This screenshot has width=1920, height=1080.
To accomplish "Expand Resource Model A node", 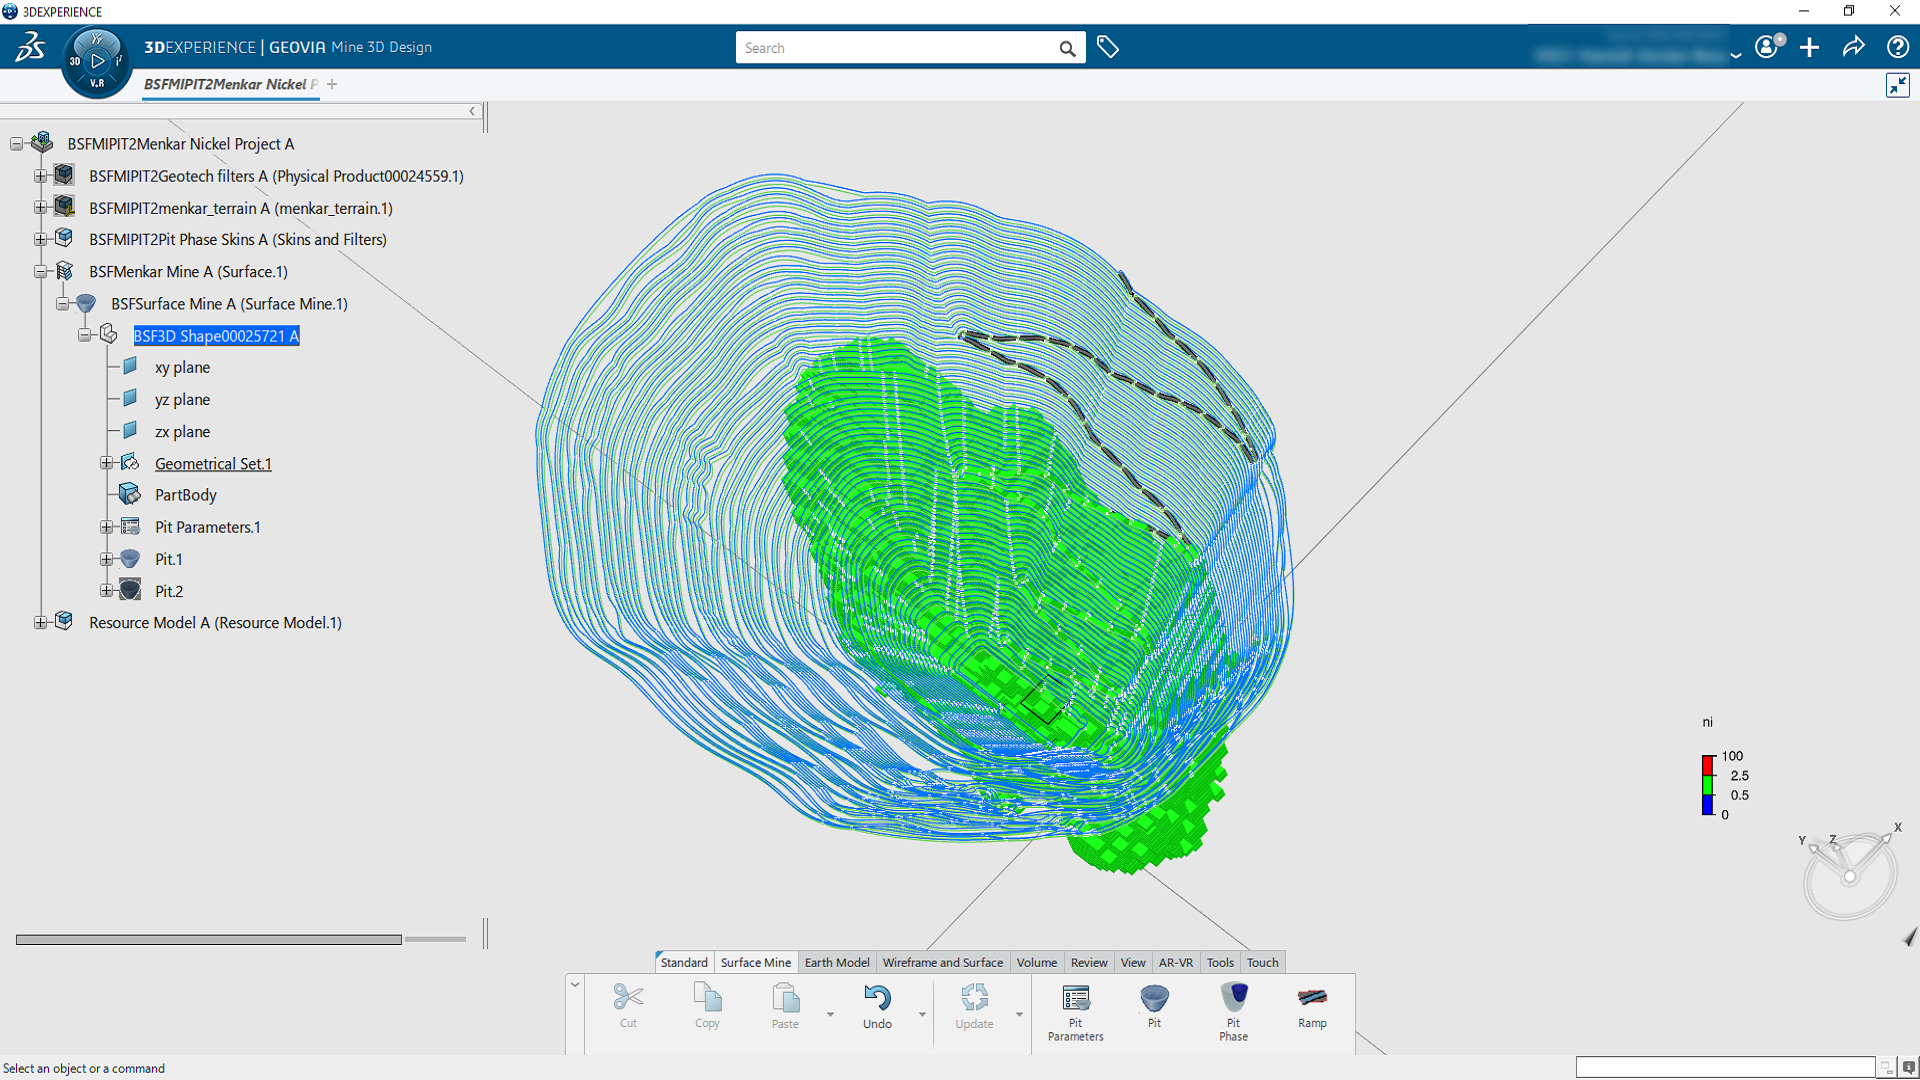I will coord(41,622).
